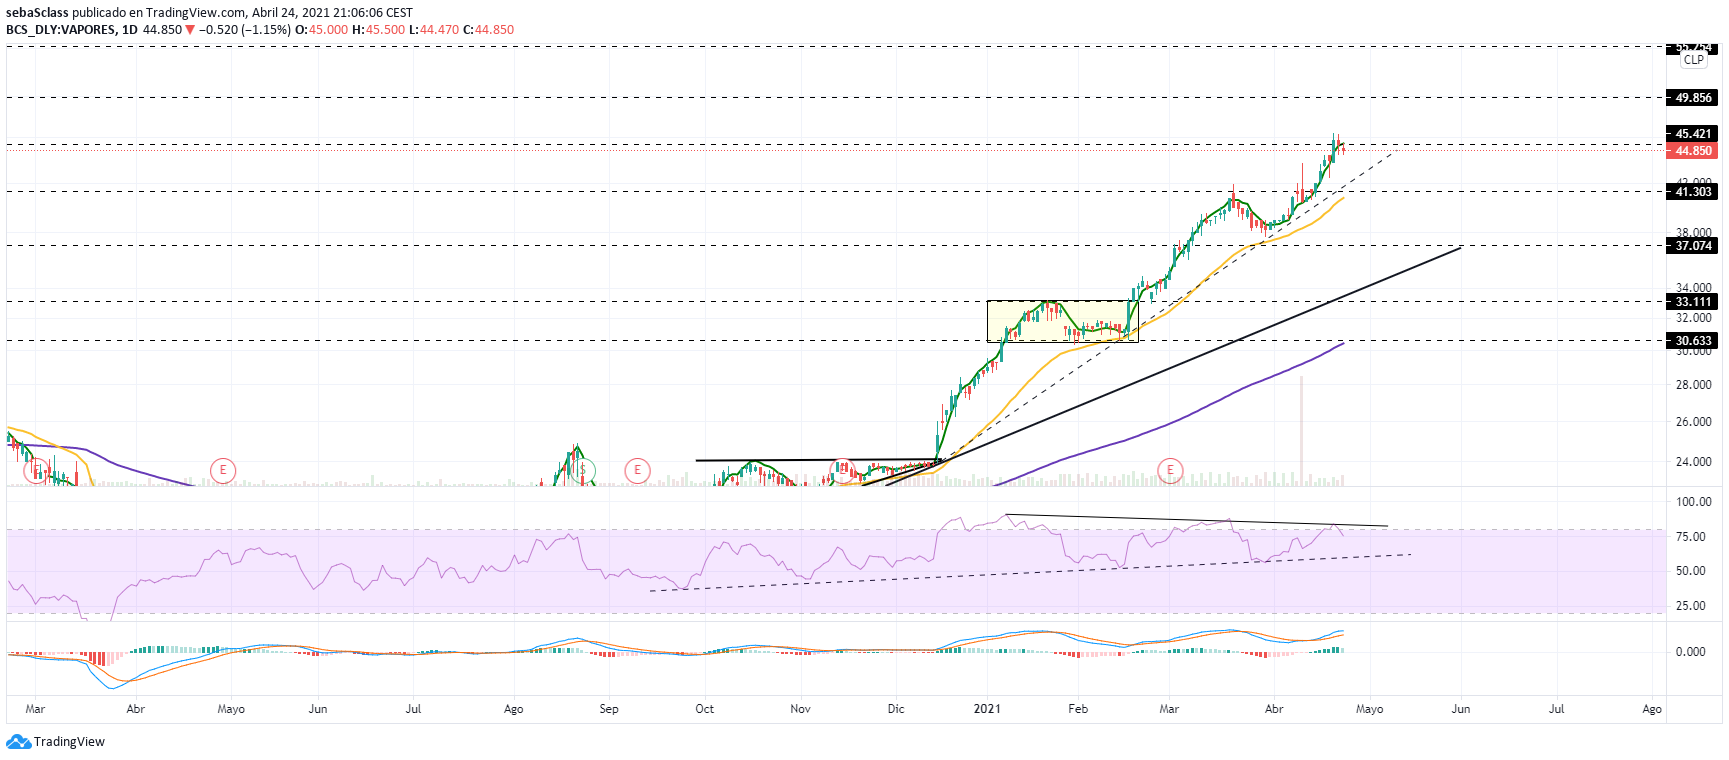Select the 37.074 horizontal level label
1729x760 pixels.
(x=1692, y=246)
